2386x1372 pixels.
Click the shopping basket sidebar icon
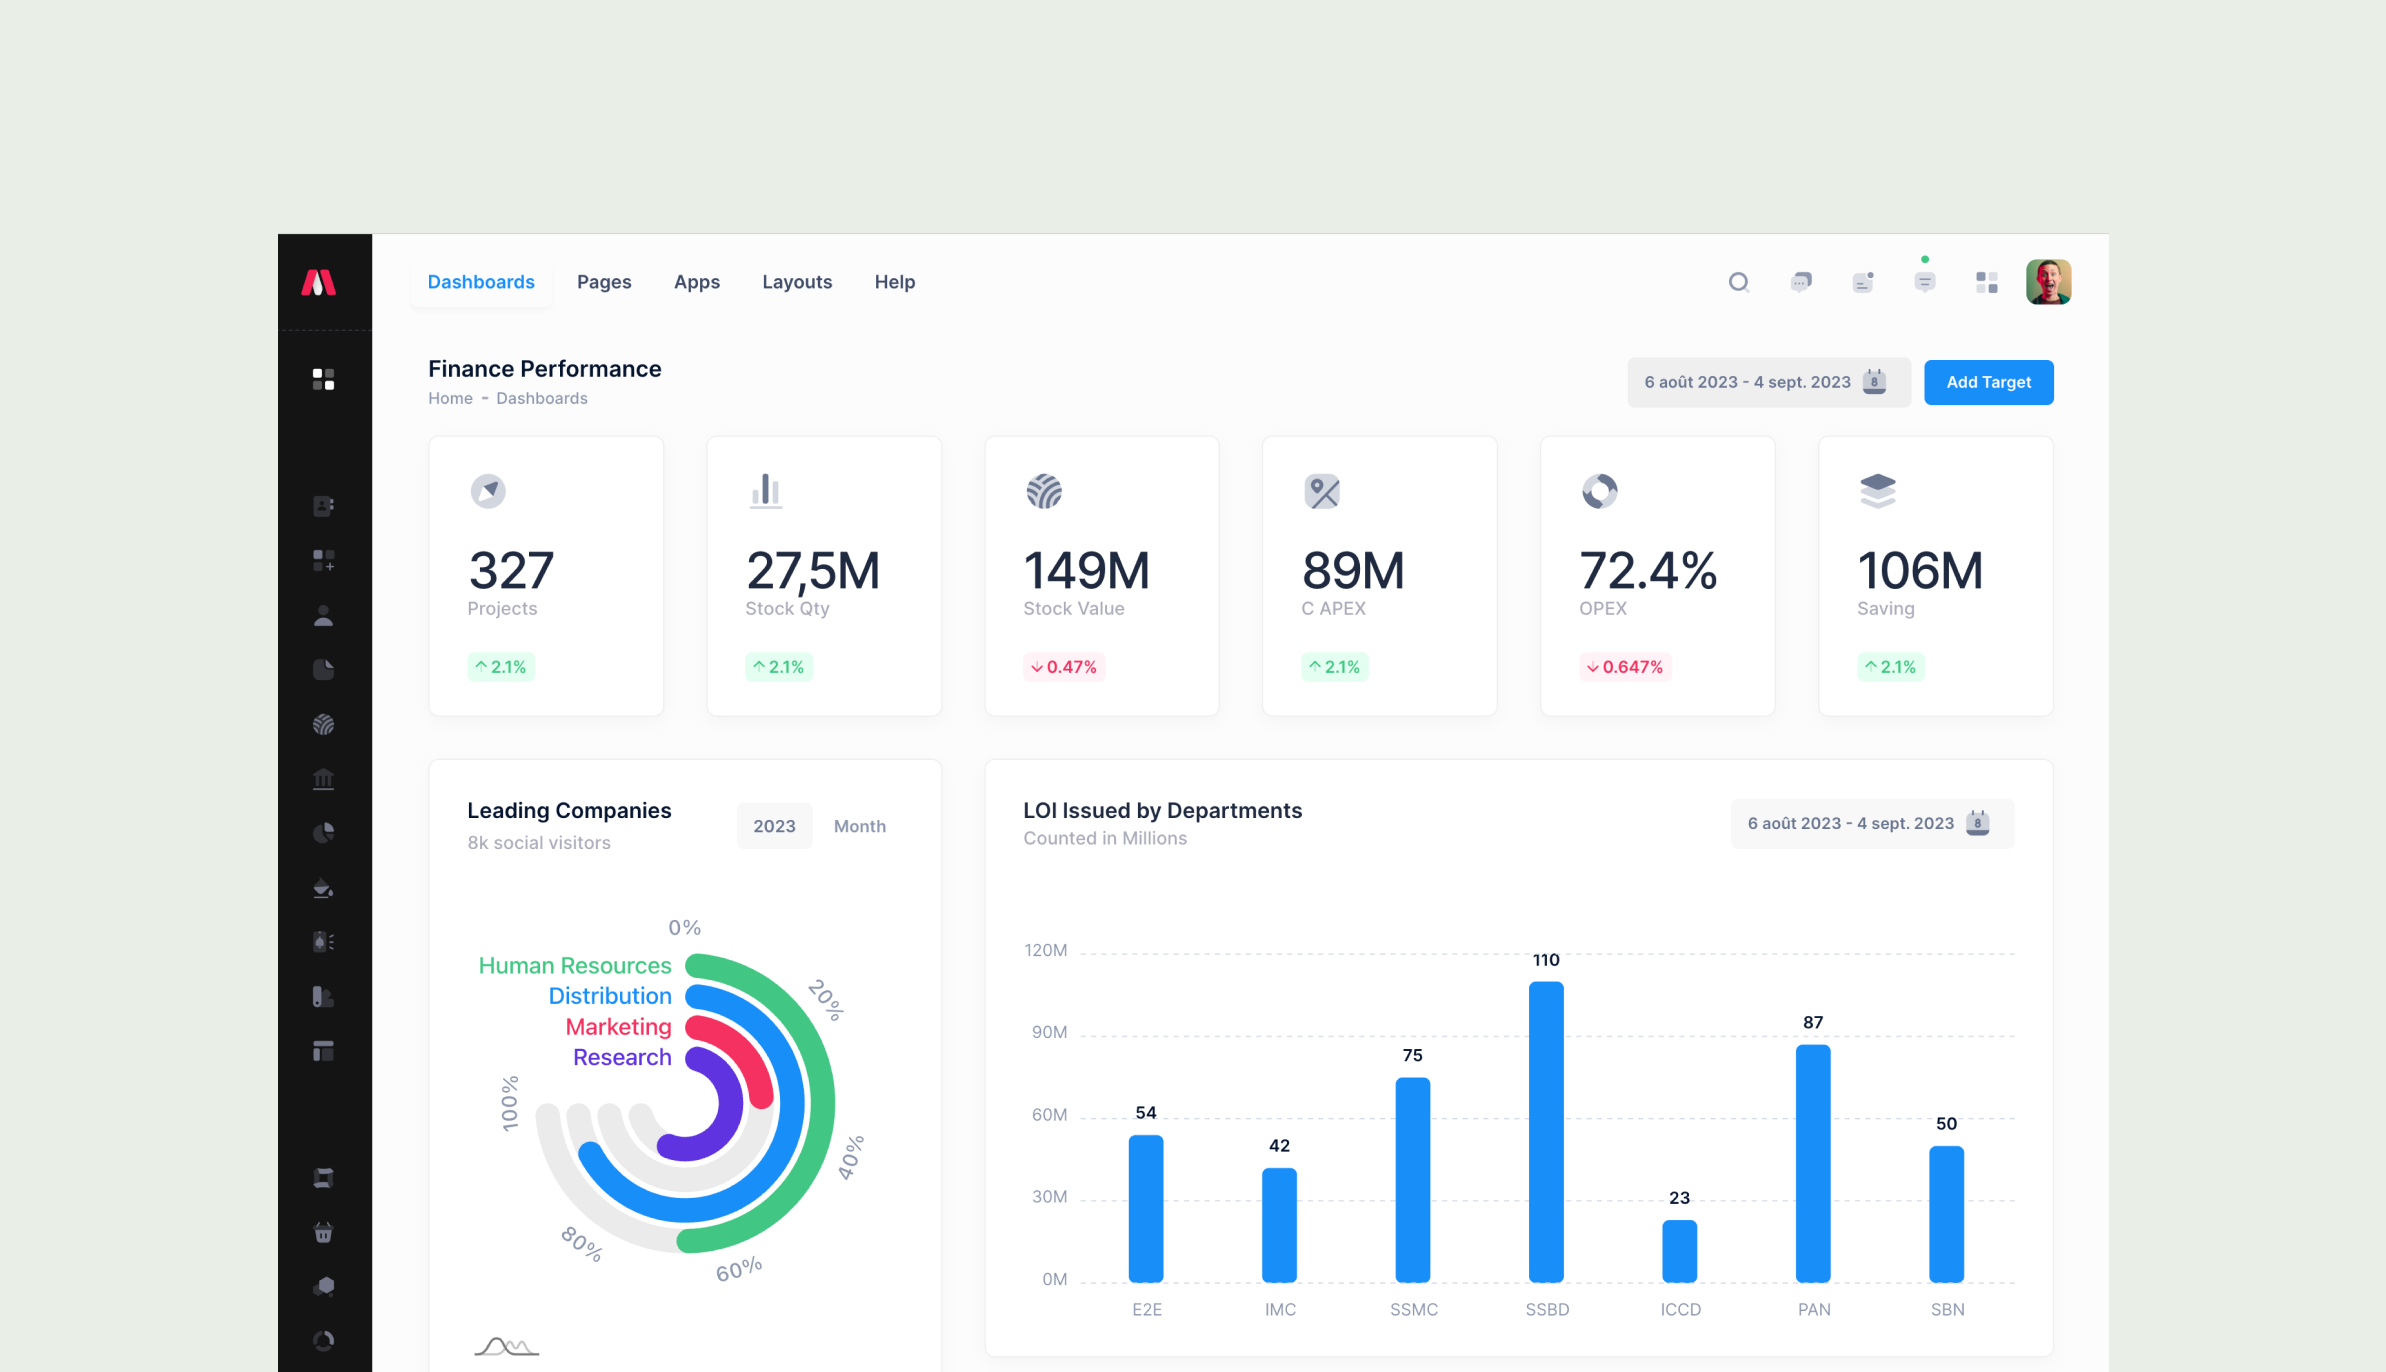click(323, 1233)
